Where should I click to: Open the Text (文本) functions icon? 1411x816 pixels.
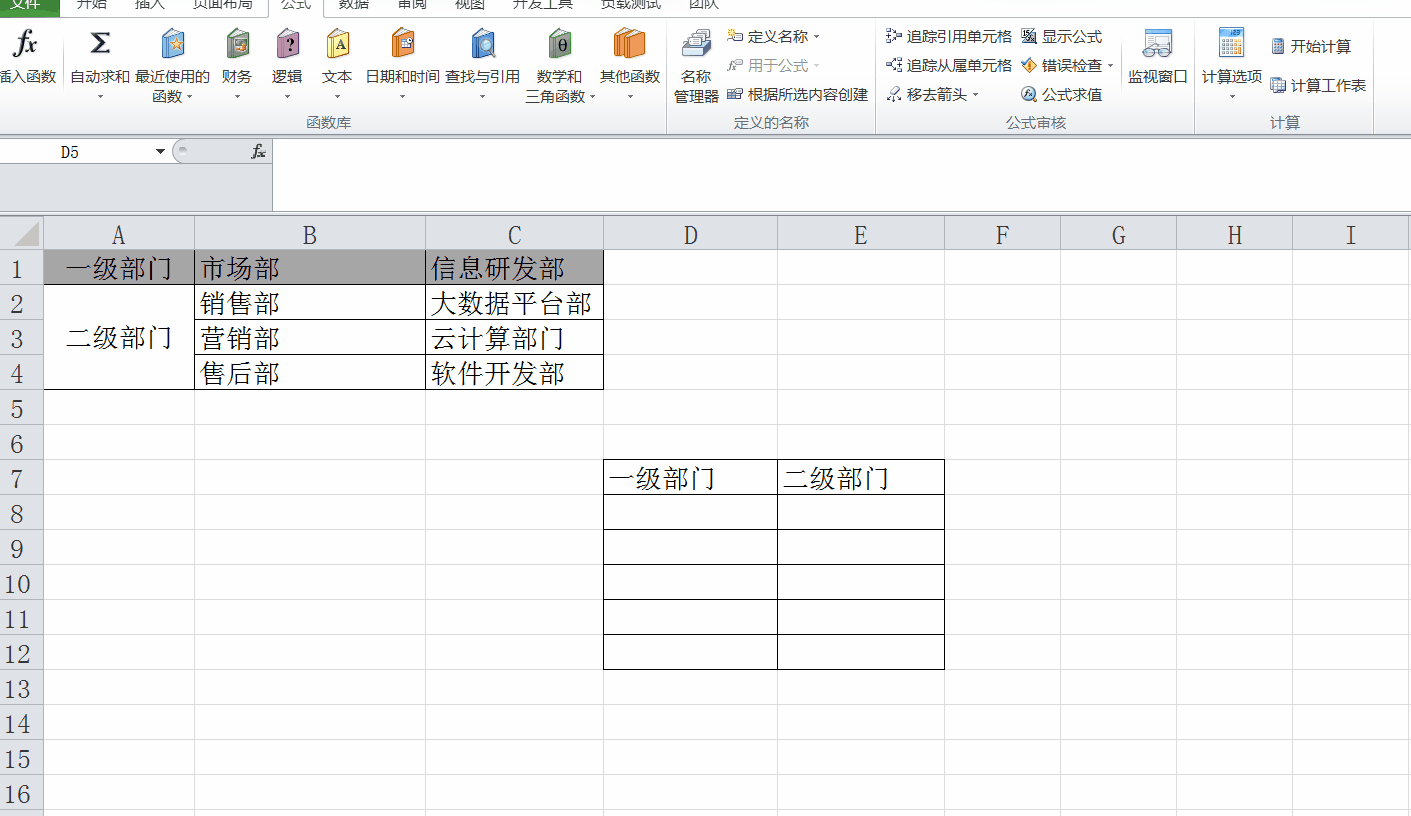pyautogui.click(x=337, y=44)
